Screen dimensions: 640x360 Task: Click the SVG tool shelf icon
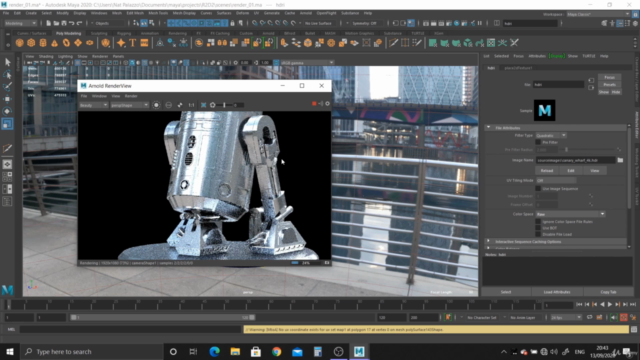(144, 43)
